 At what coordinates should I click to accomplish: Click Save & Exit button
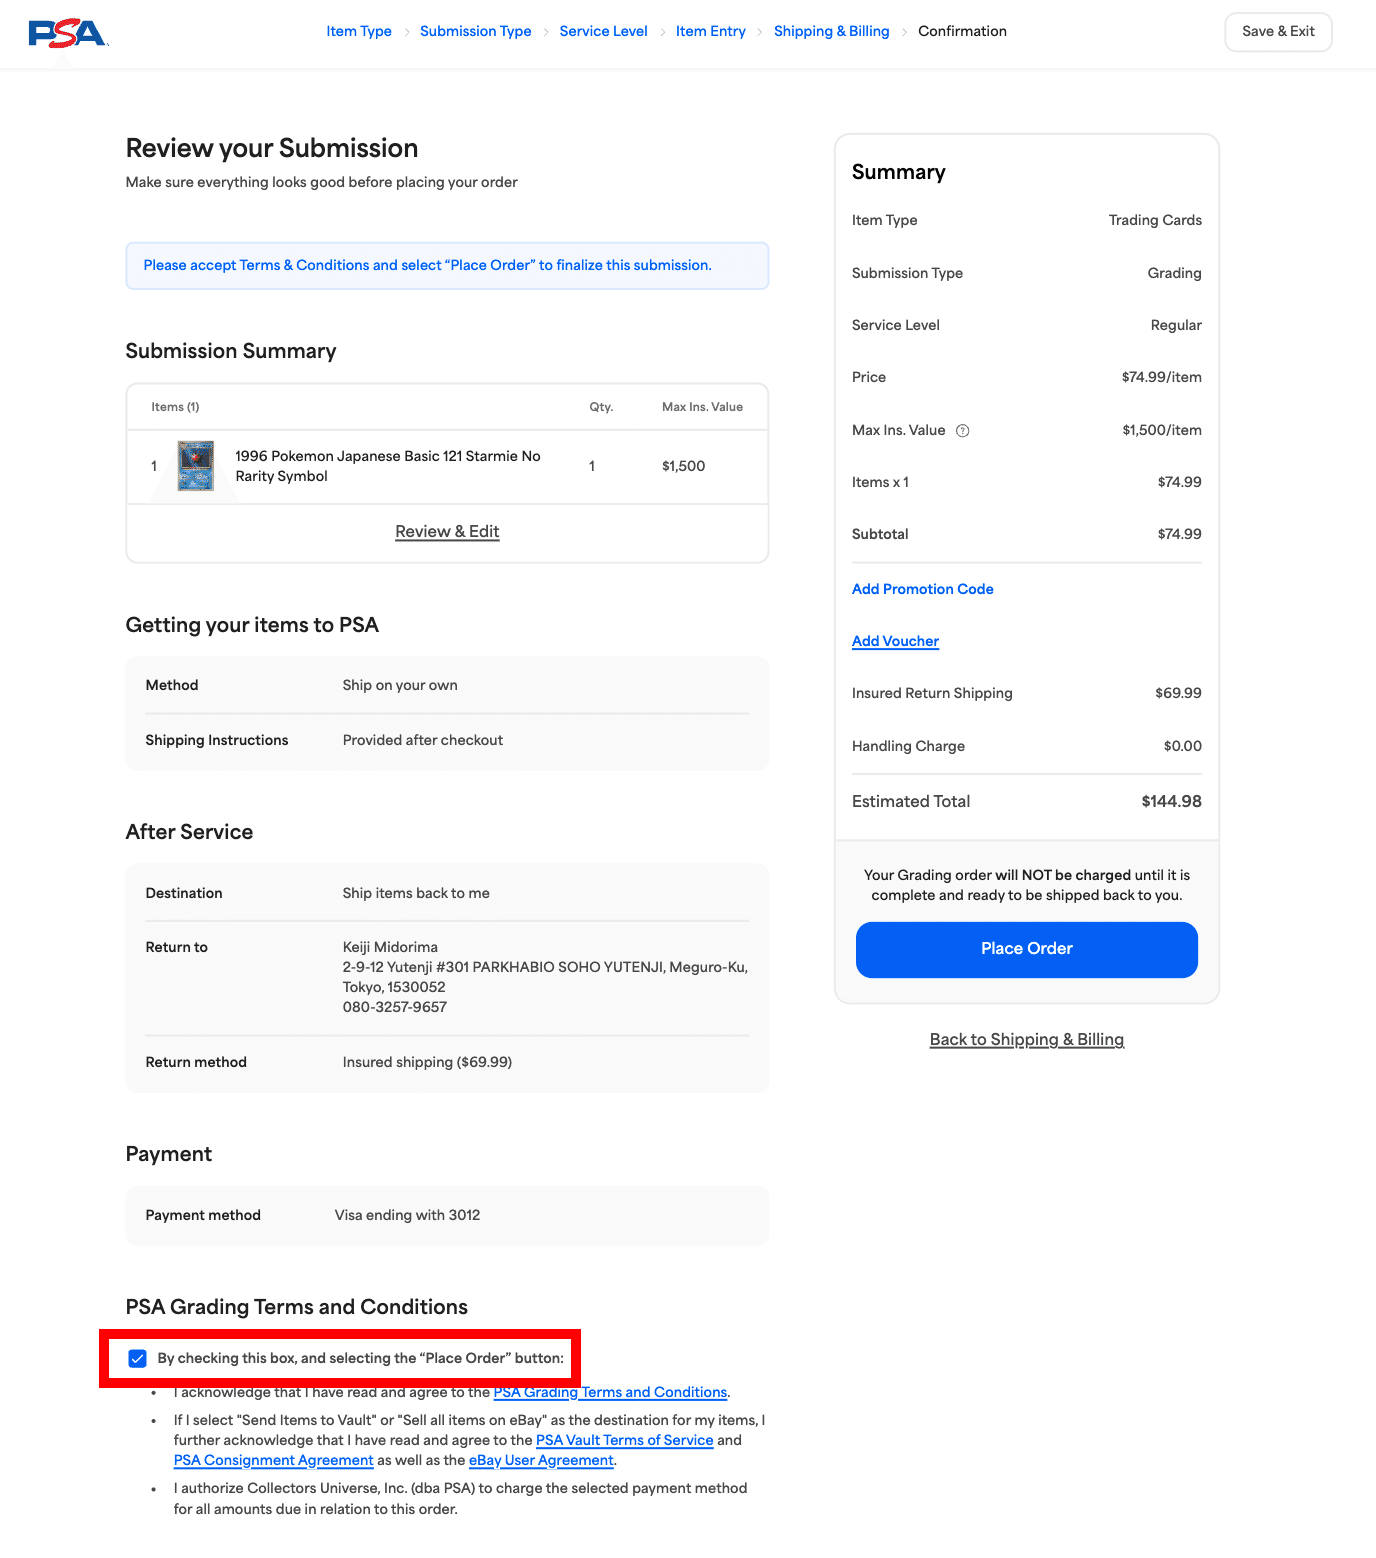click(x=1278, y=31)
